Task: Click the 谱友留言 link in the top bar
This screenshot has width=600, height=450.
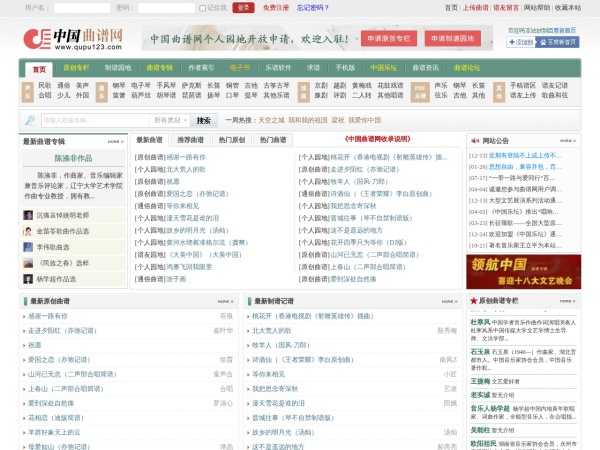Action: tap(506, 8)
